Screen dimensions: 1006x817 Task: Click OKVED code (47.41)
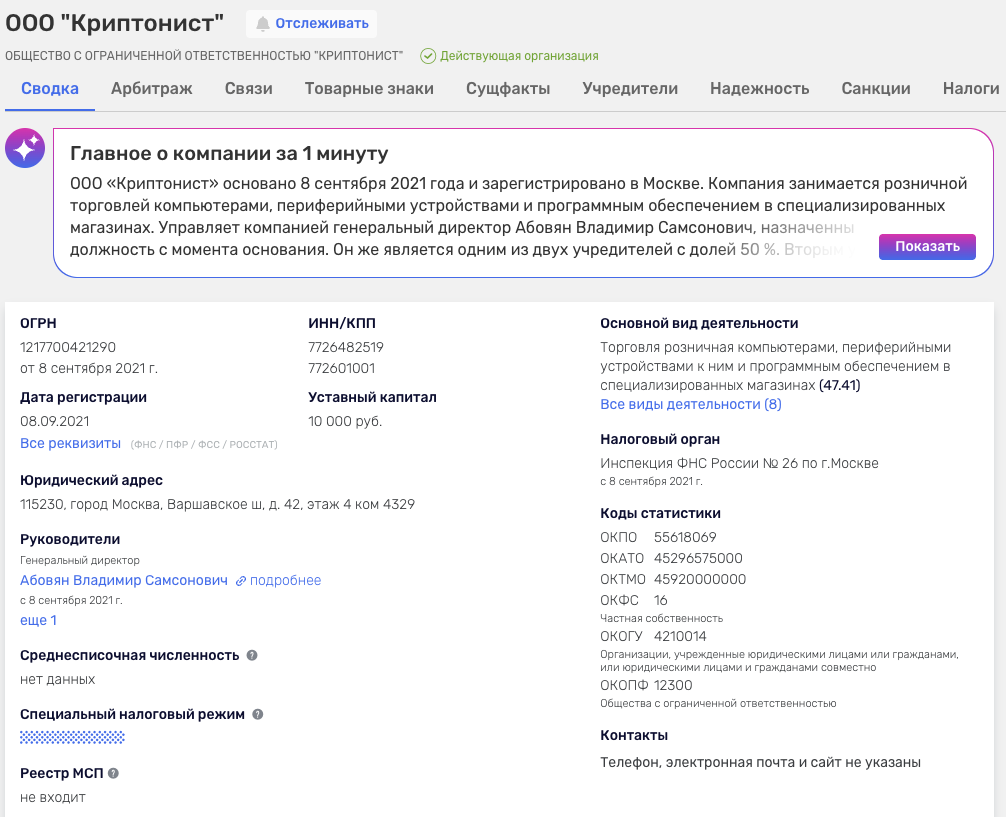840,385
